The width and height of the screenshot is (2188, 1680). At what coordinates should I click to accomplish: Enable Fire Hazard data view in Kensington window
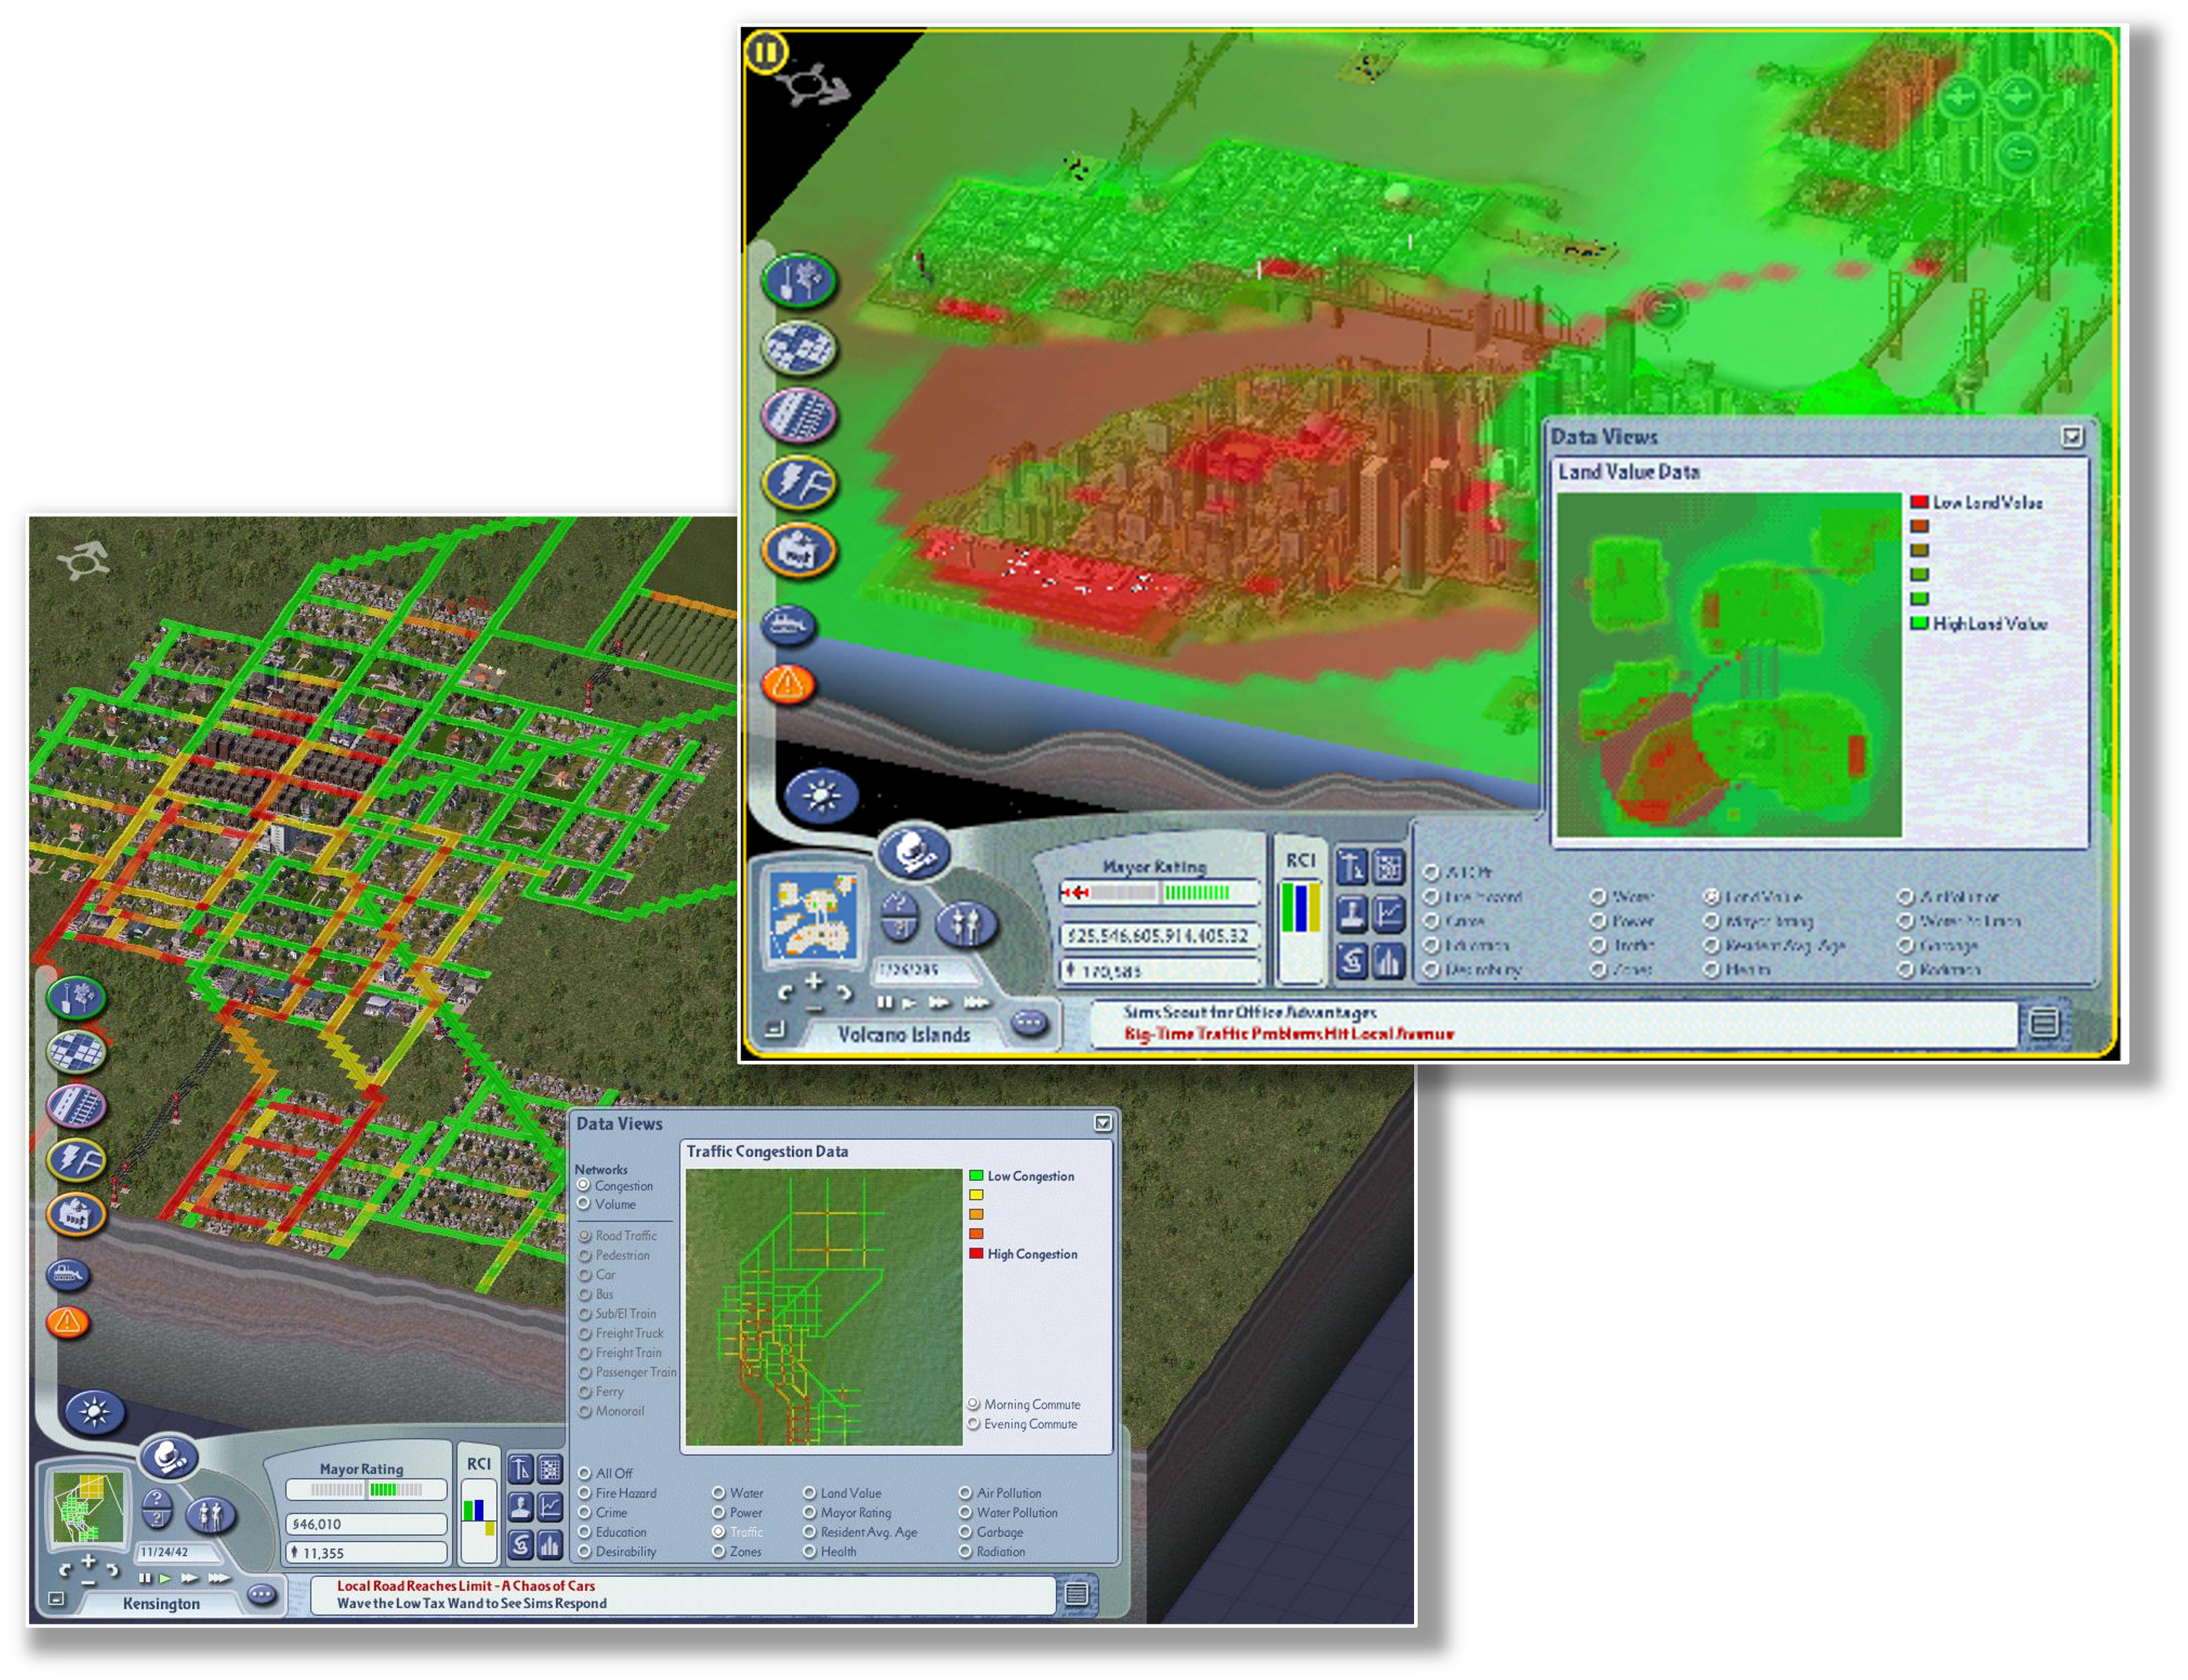click(x=618, y=1493)
